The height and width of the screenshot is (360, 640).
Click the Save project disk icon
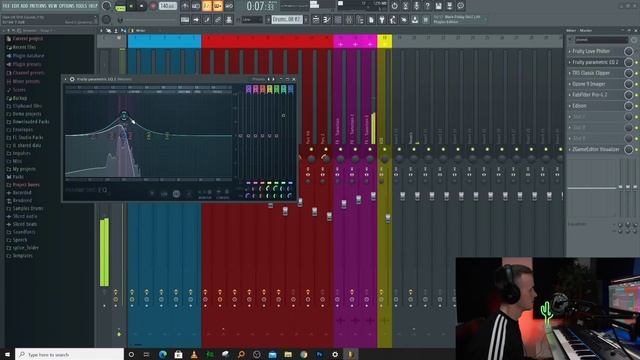(438, 6)
